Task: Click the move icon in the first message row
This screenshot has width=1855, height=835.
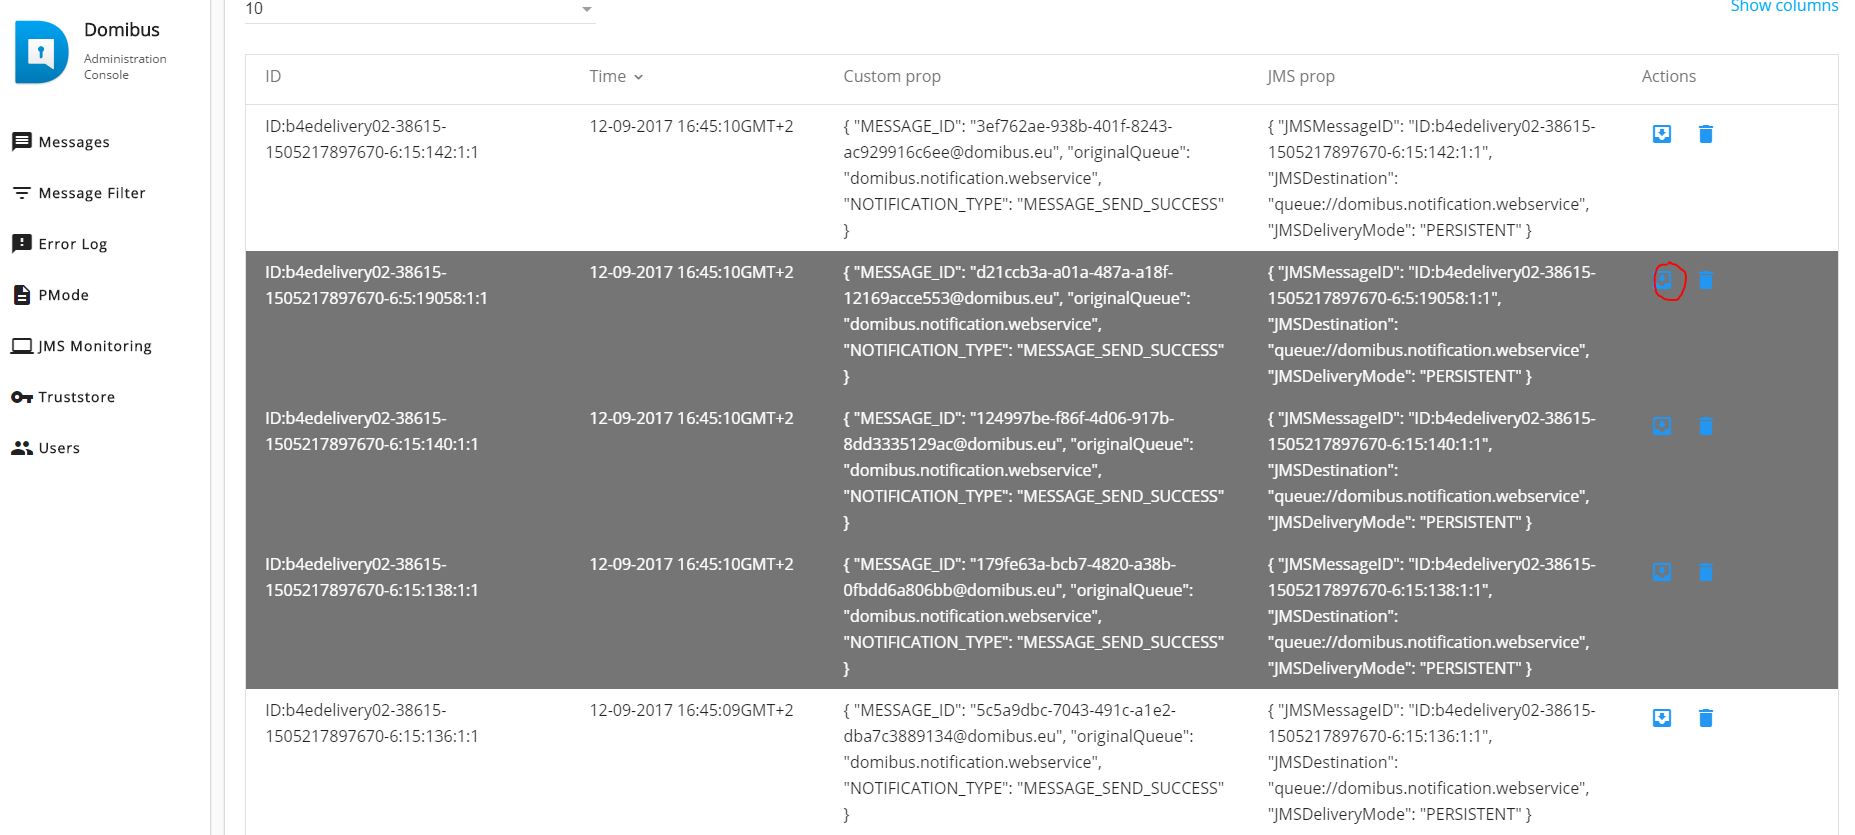Action: point(1662,134)
